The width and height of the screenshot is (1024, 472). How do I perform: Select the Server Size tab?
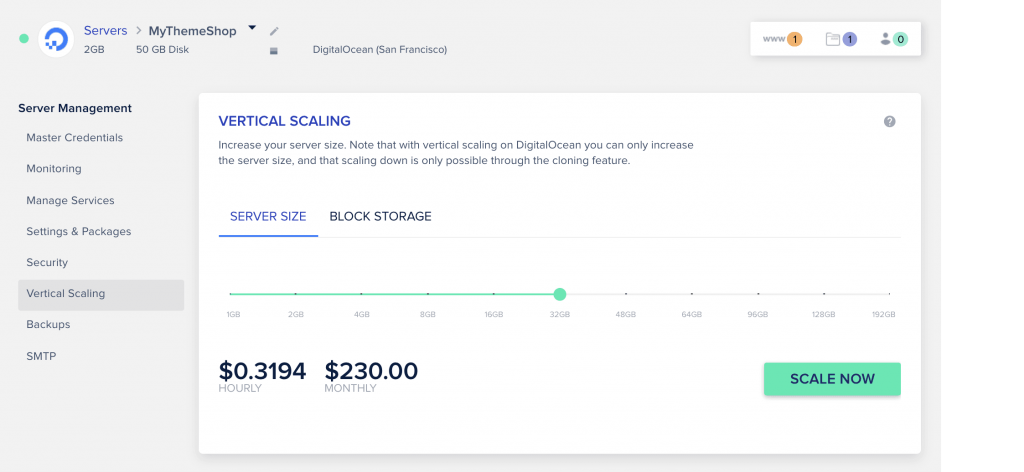[x=268, y=217]
